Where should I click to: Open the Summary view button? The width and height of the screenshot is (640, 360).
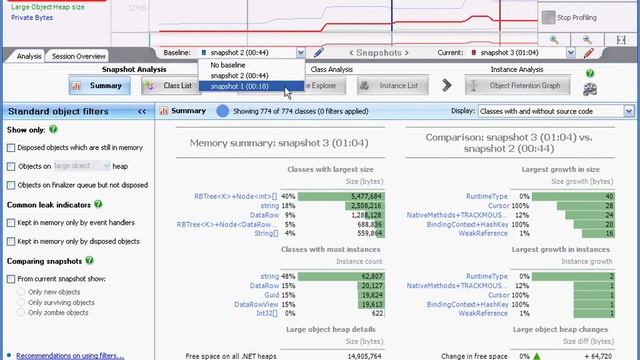tap(100, 86)
